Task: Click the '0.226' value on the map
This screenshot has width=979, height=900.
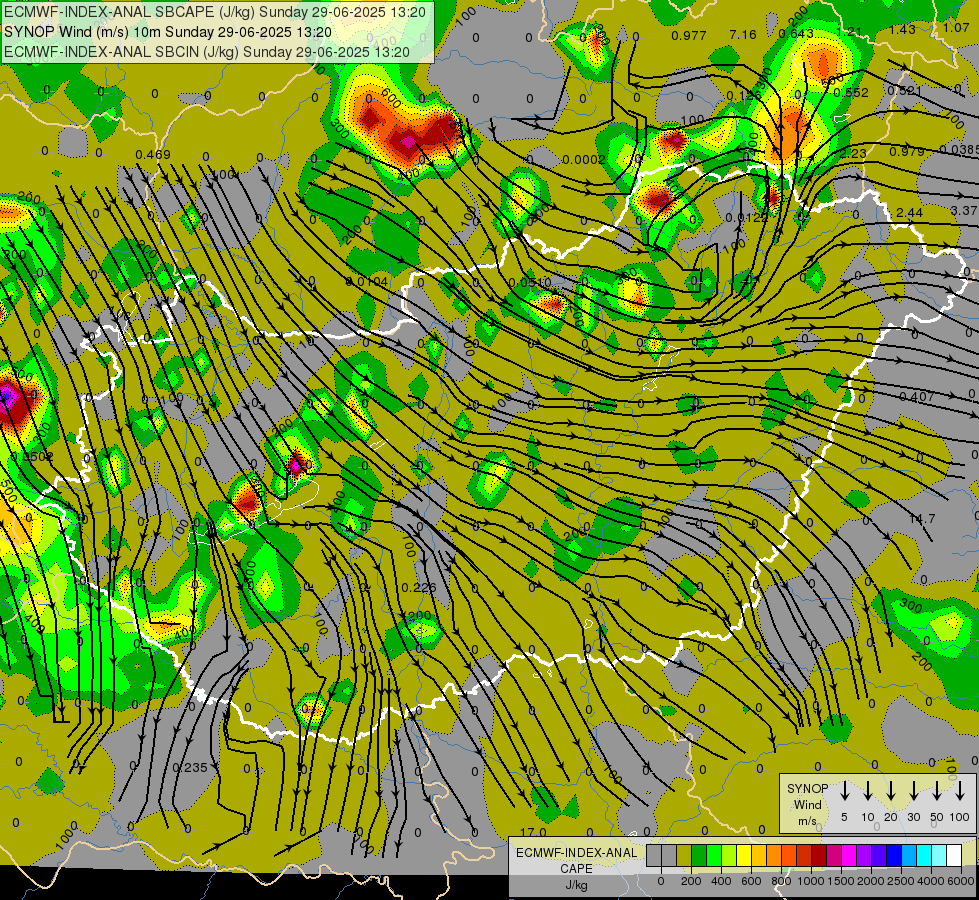Action: (x=419, y=587)
